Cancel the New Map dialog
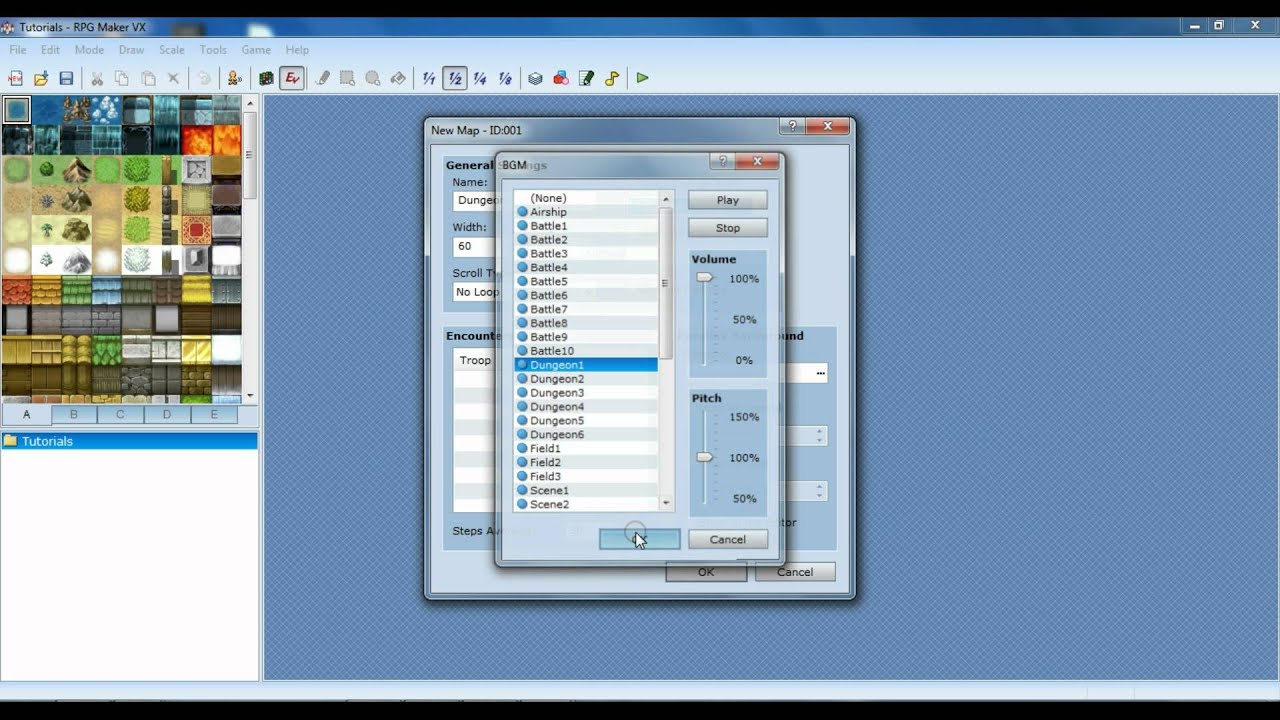1280x720 pixels. point(795,572)
